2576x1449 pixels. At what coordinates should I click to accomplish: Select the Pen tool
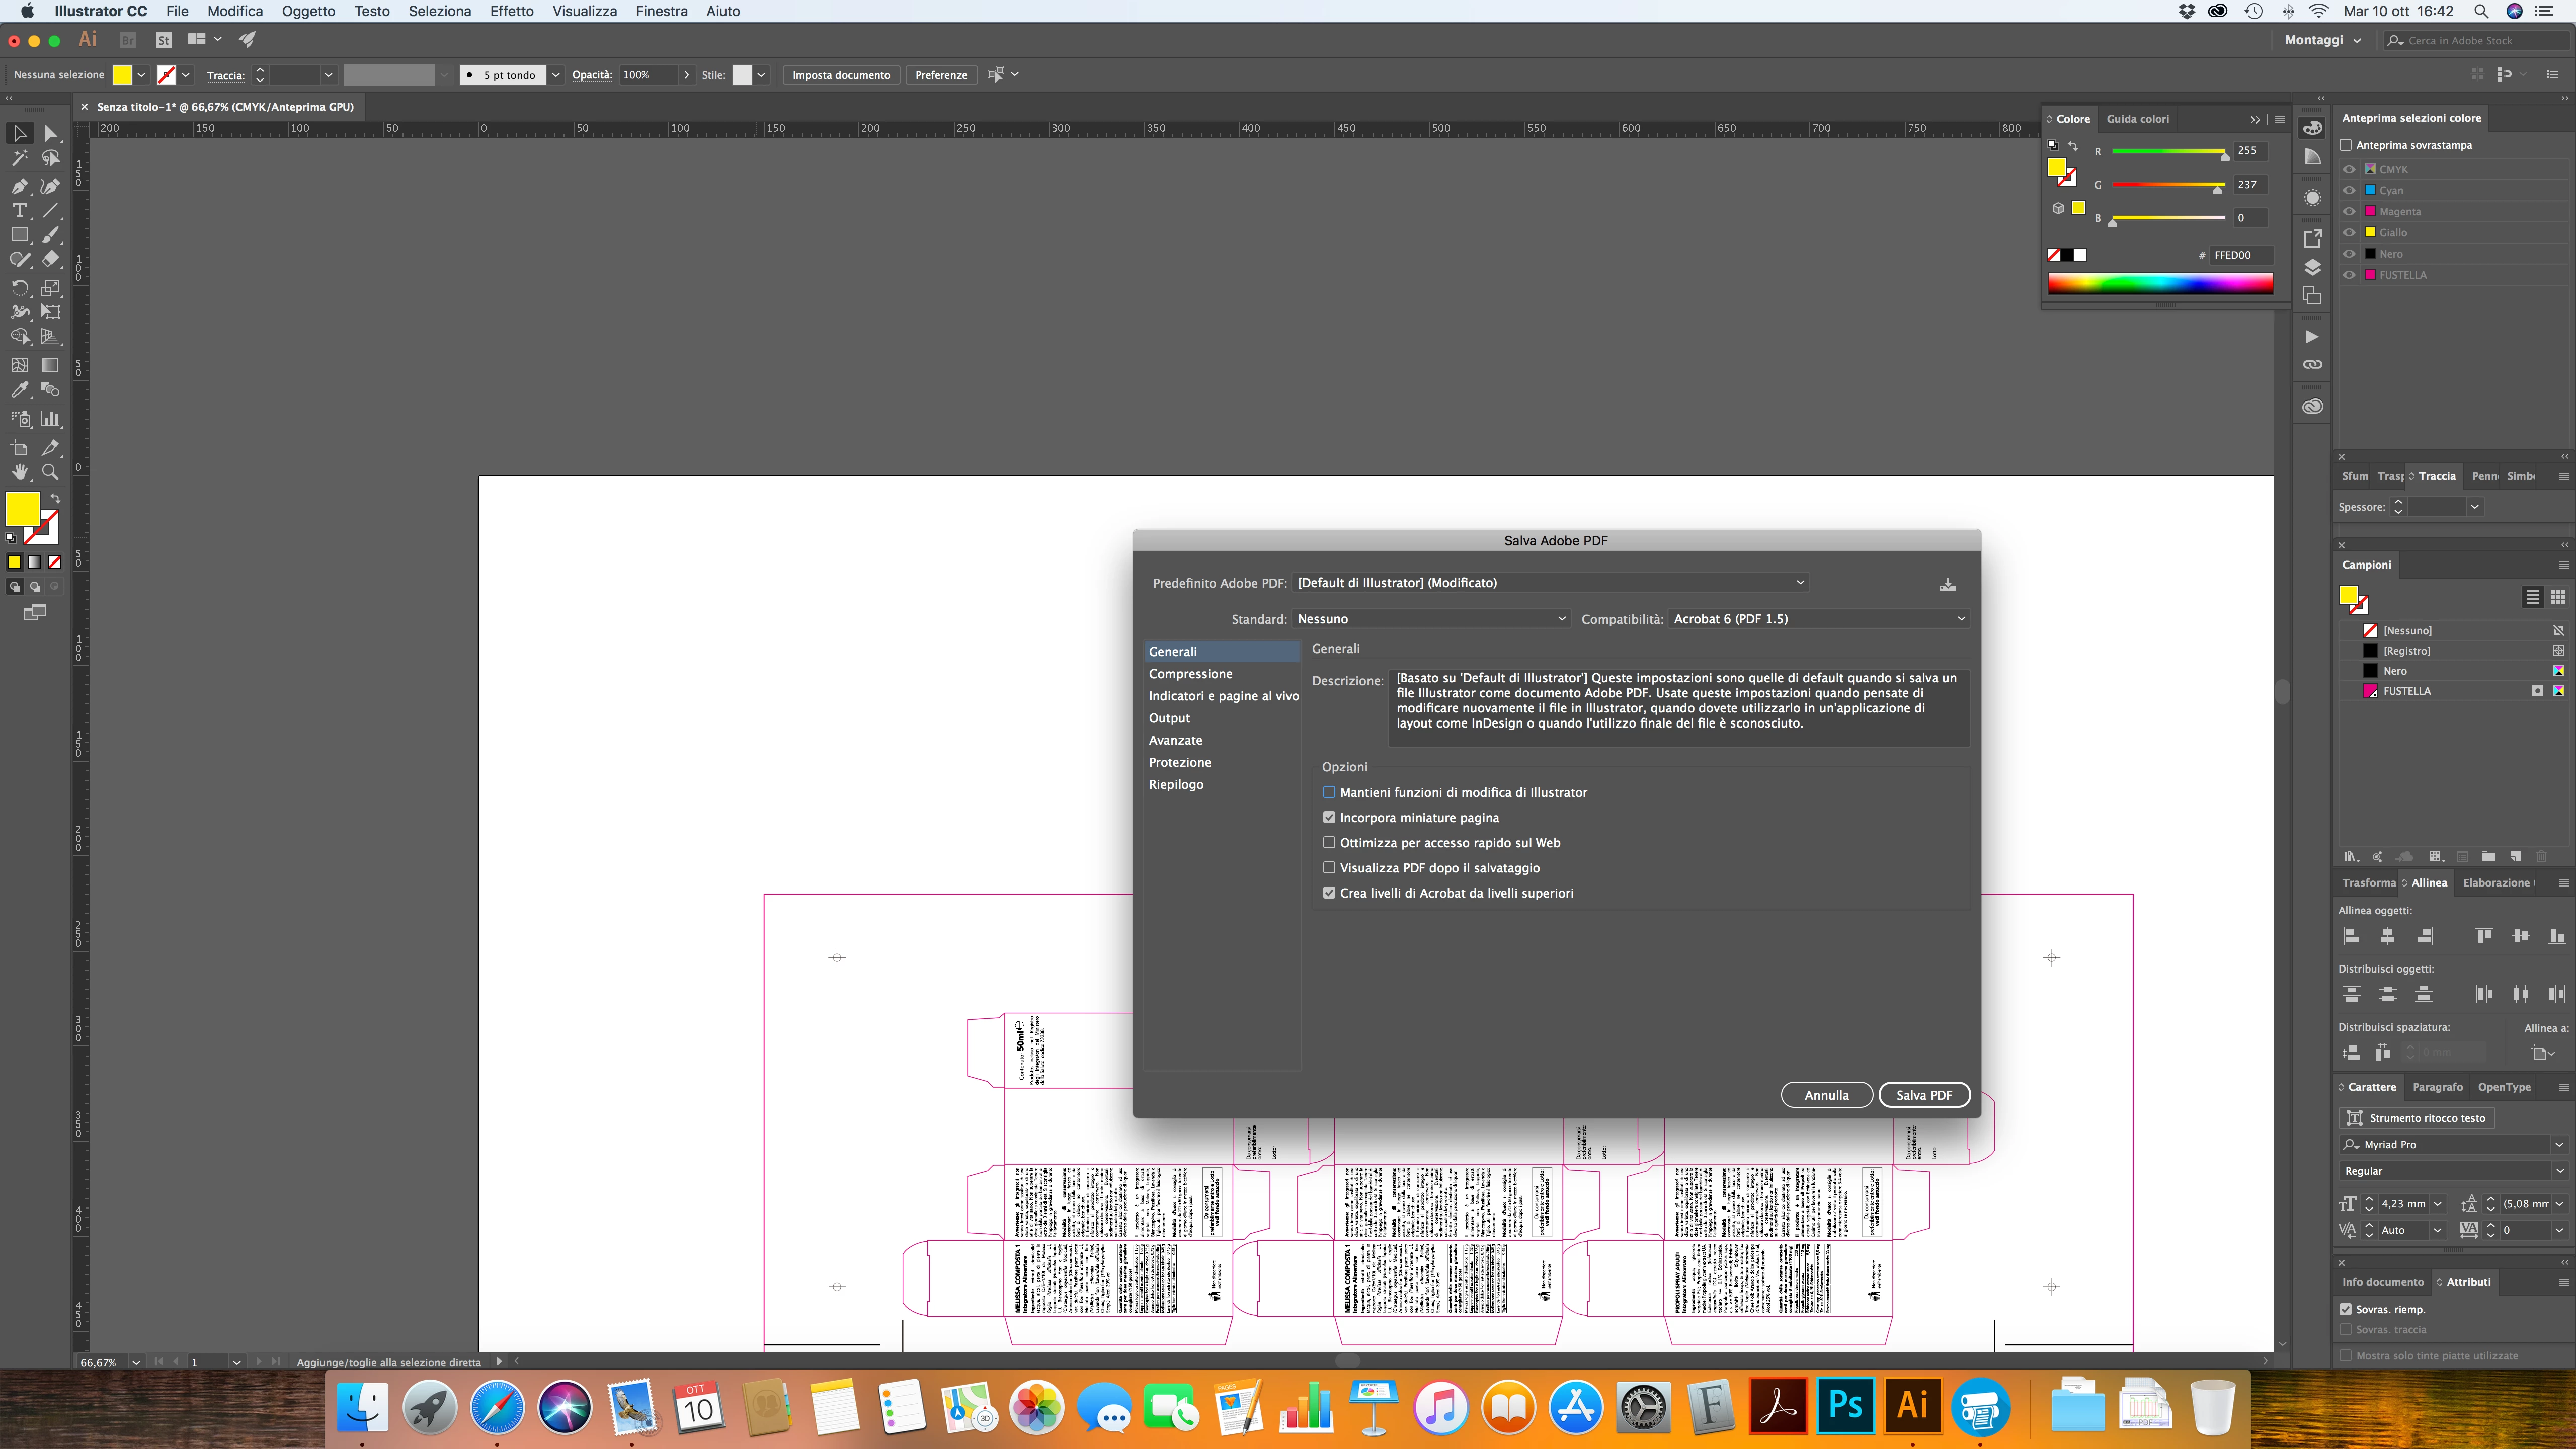coord(19,186)
